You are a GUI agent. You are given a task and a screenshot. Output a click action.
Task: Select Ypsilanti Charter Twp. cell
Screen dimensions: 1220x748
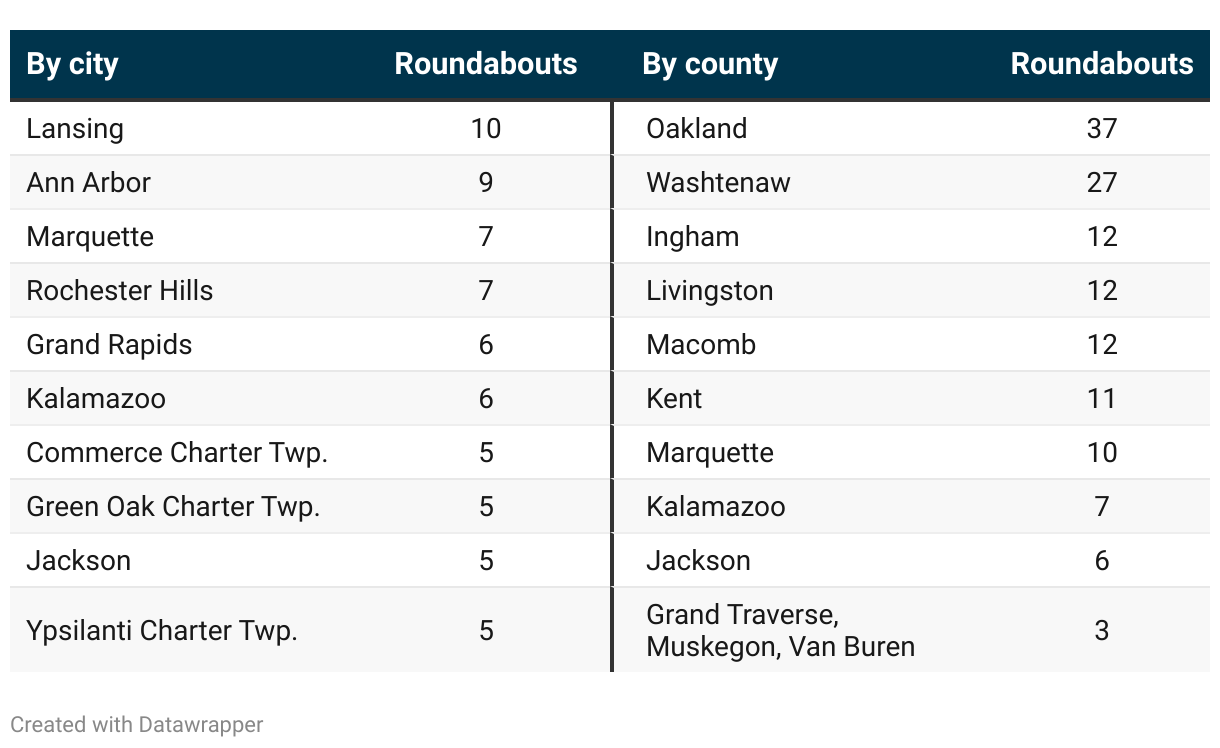[162, 631]
